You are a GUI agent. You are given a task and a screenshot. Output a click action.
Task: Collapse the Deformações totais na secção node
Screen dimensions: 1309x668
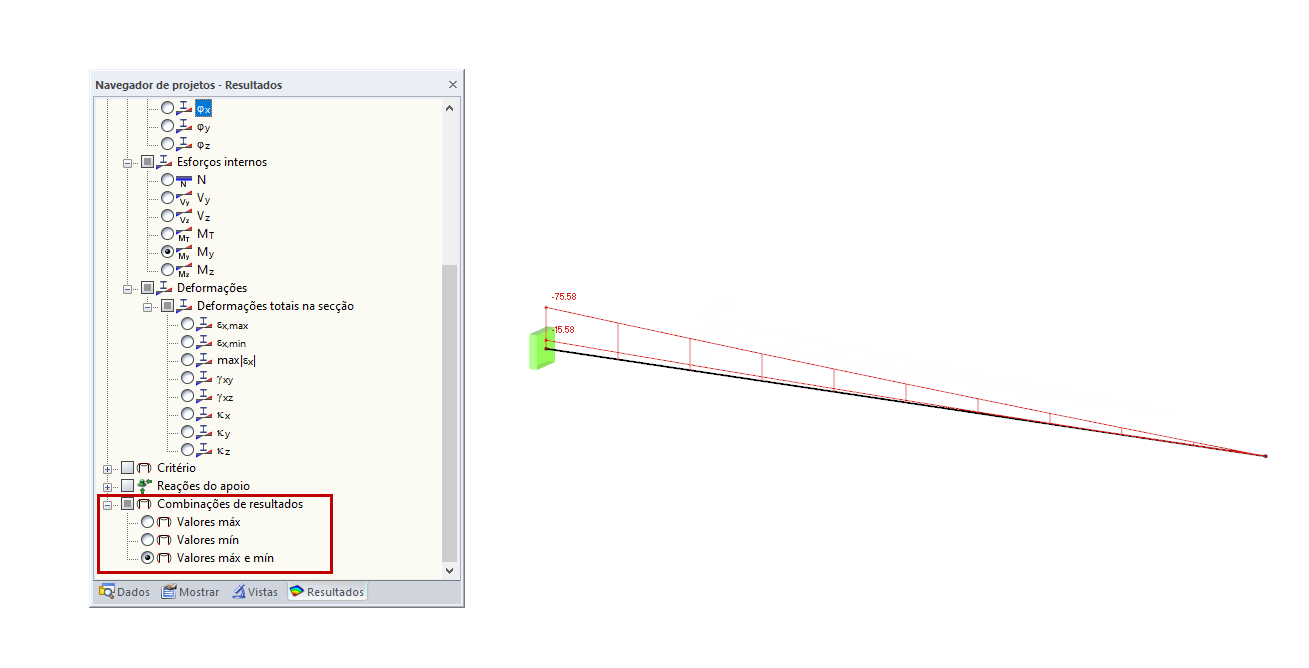pyautogui.click(x=148, y=306)
